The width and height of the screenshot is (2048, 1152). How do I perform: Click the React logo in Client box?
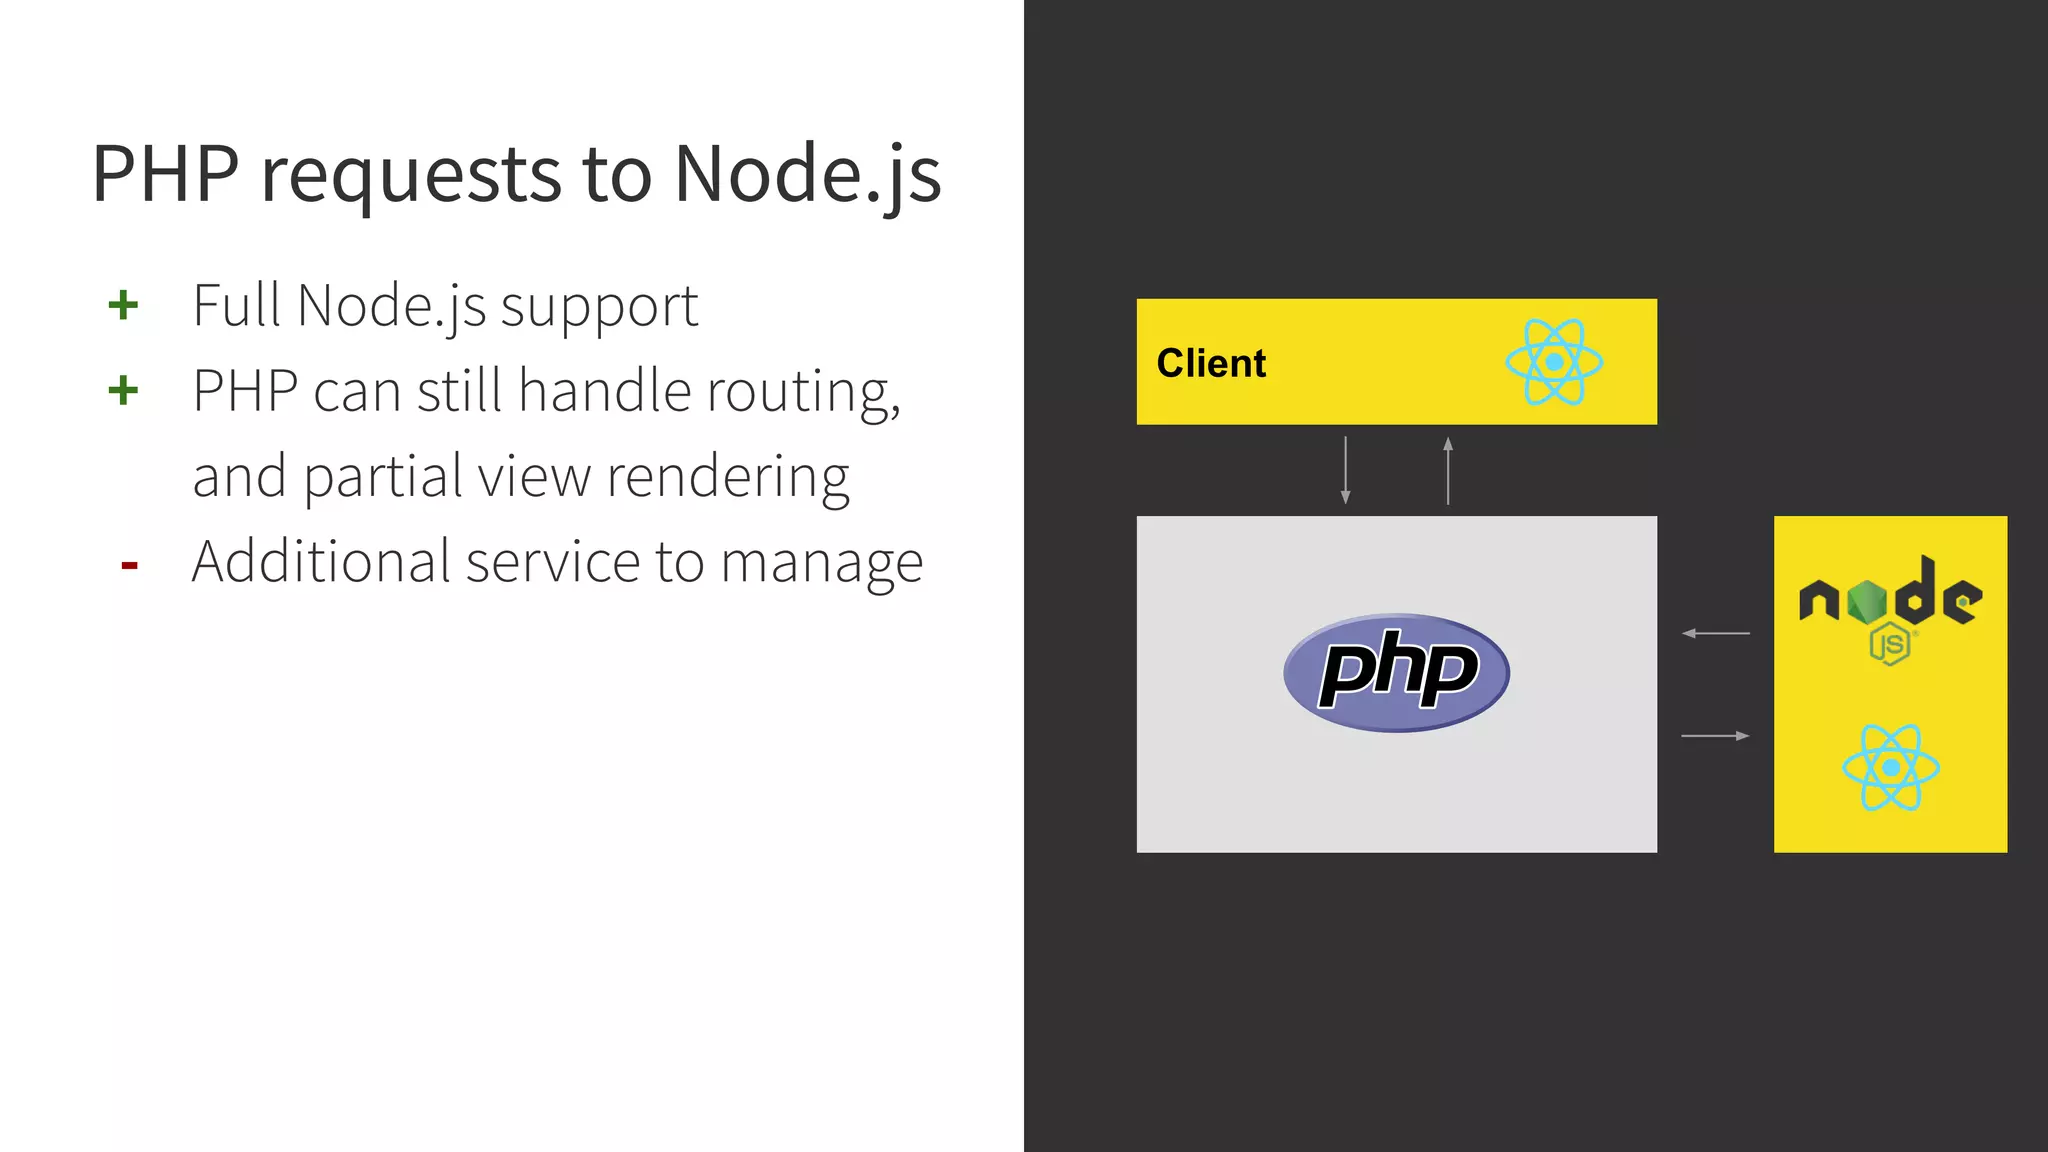[1553, 362]
